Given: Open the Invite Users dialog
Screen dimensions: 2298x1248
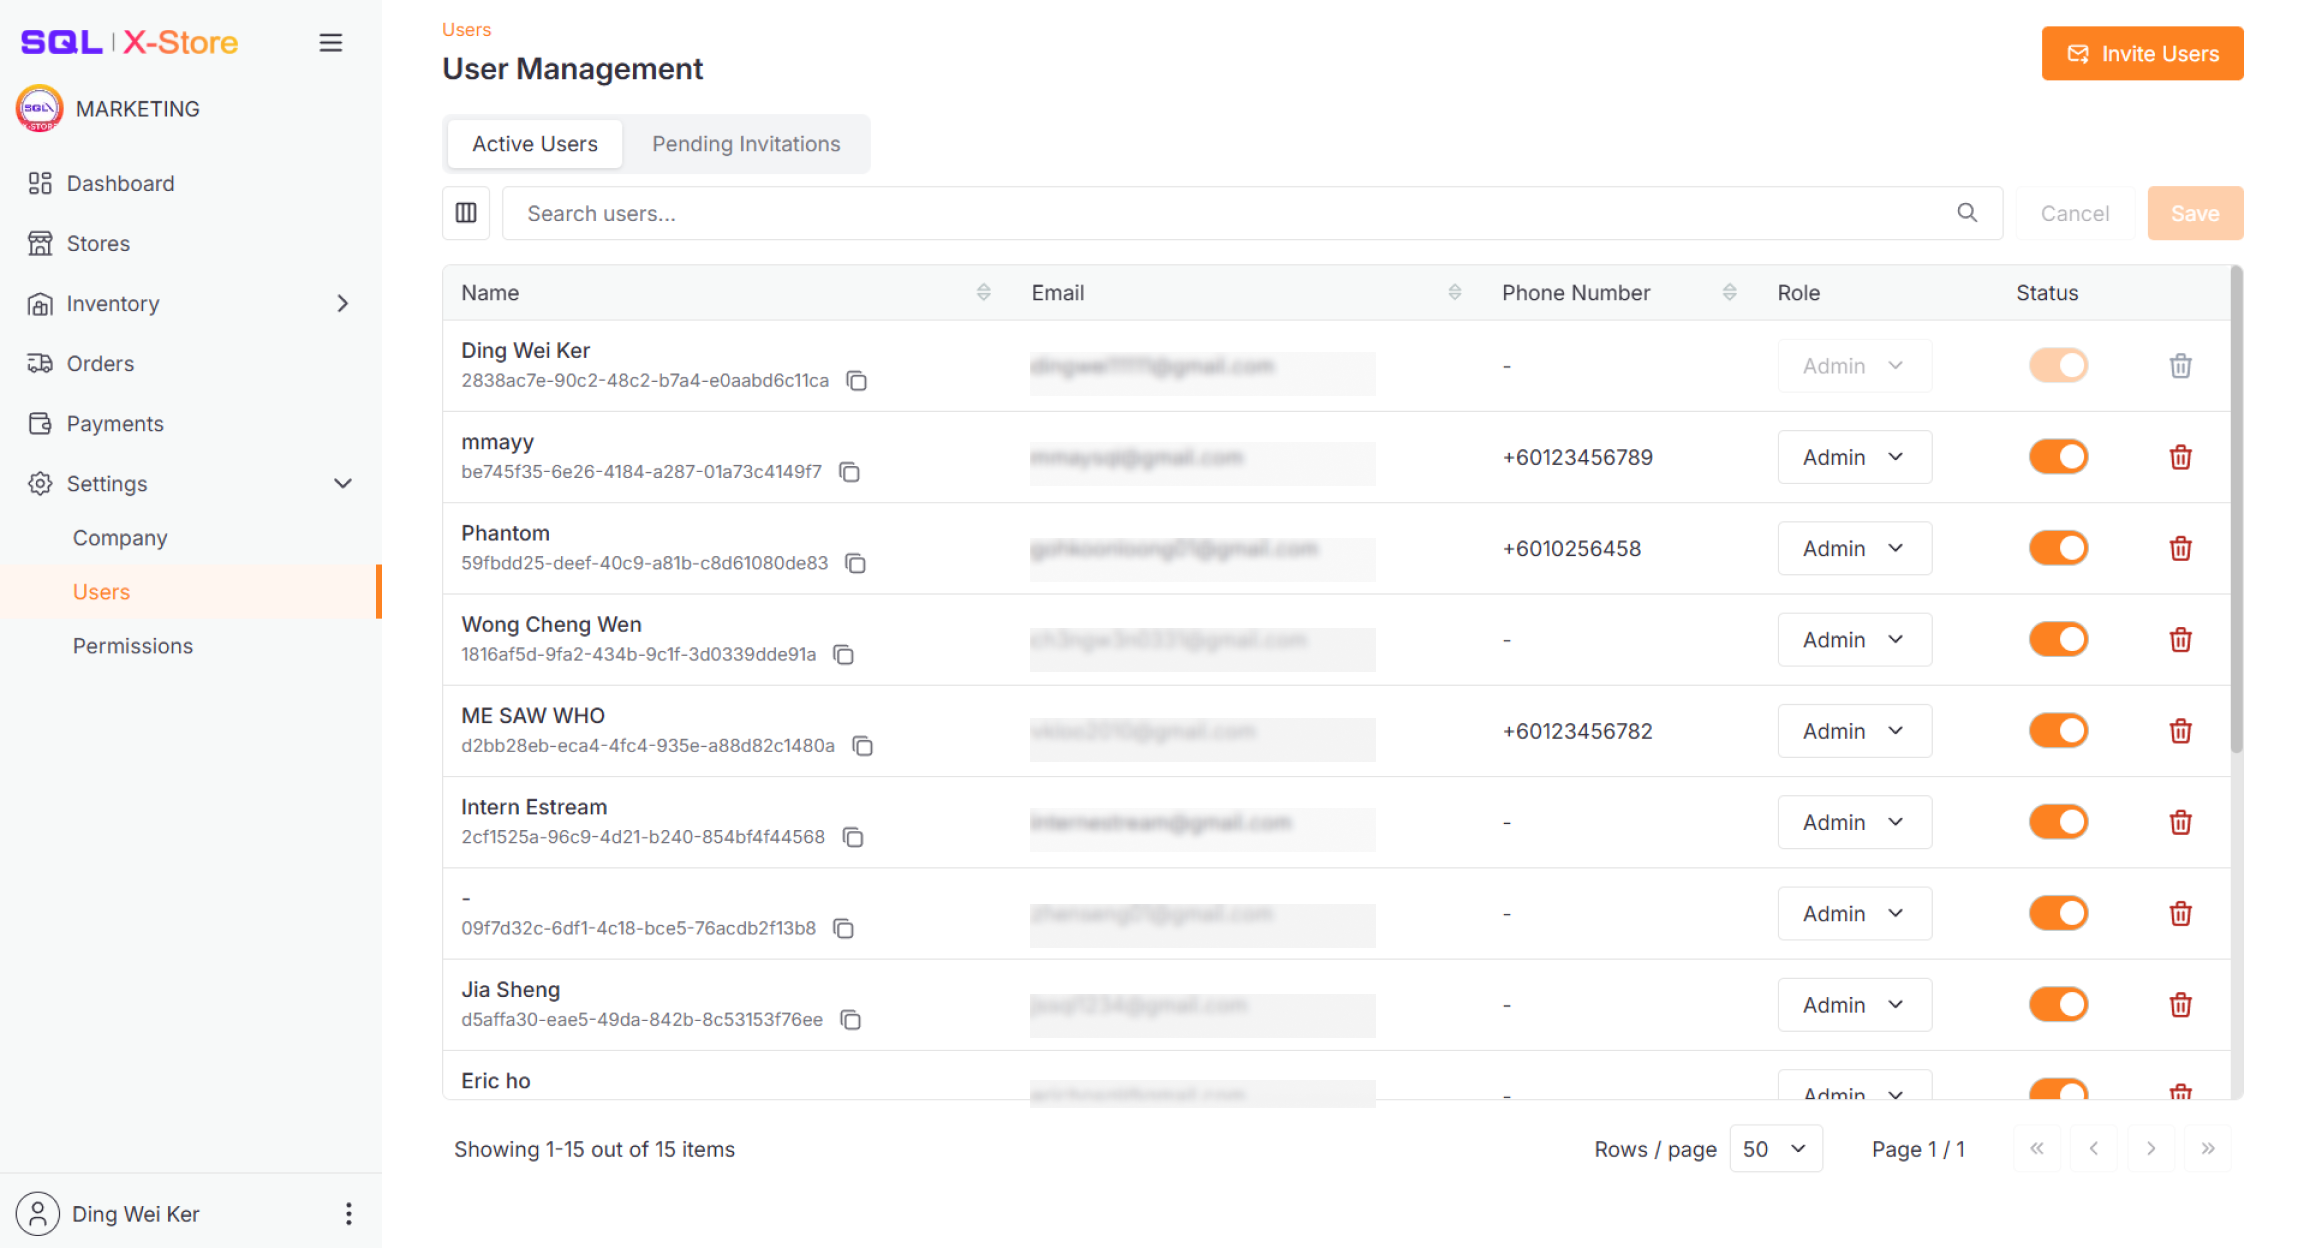Looking at the screenshot, I should [x=2141, y=53].
